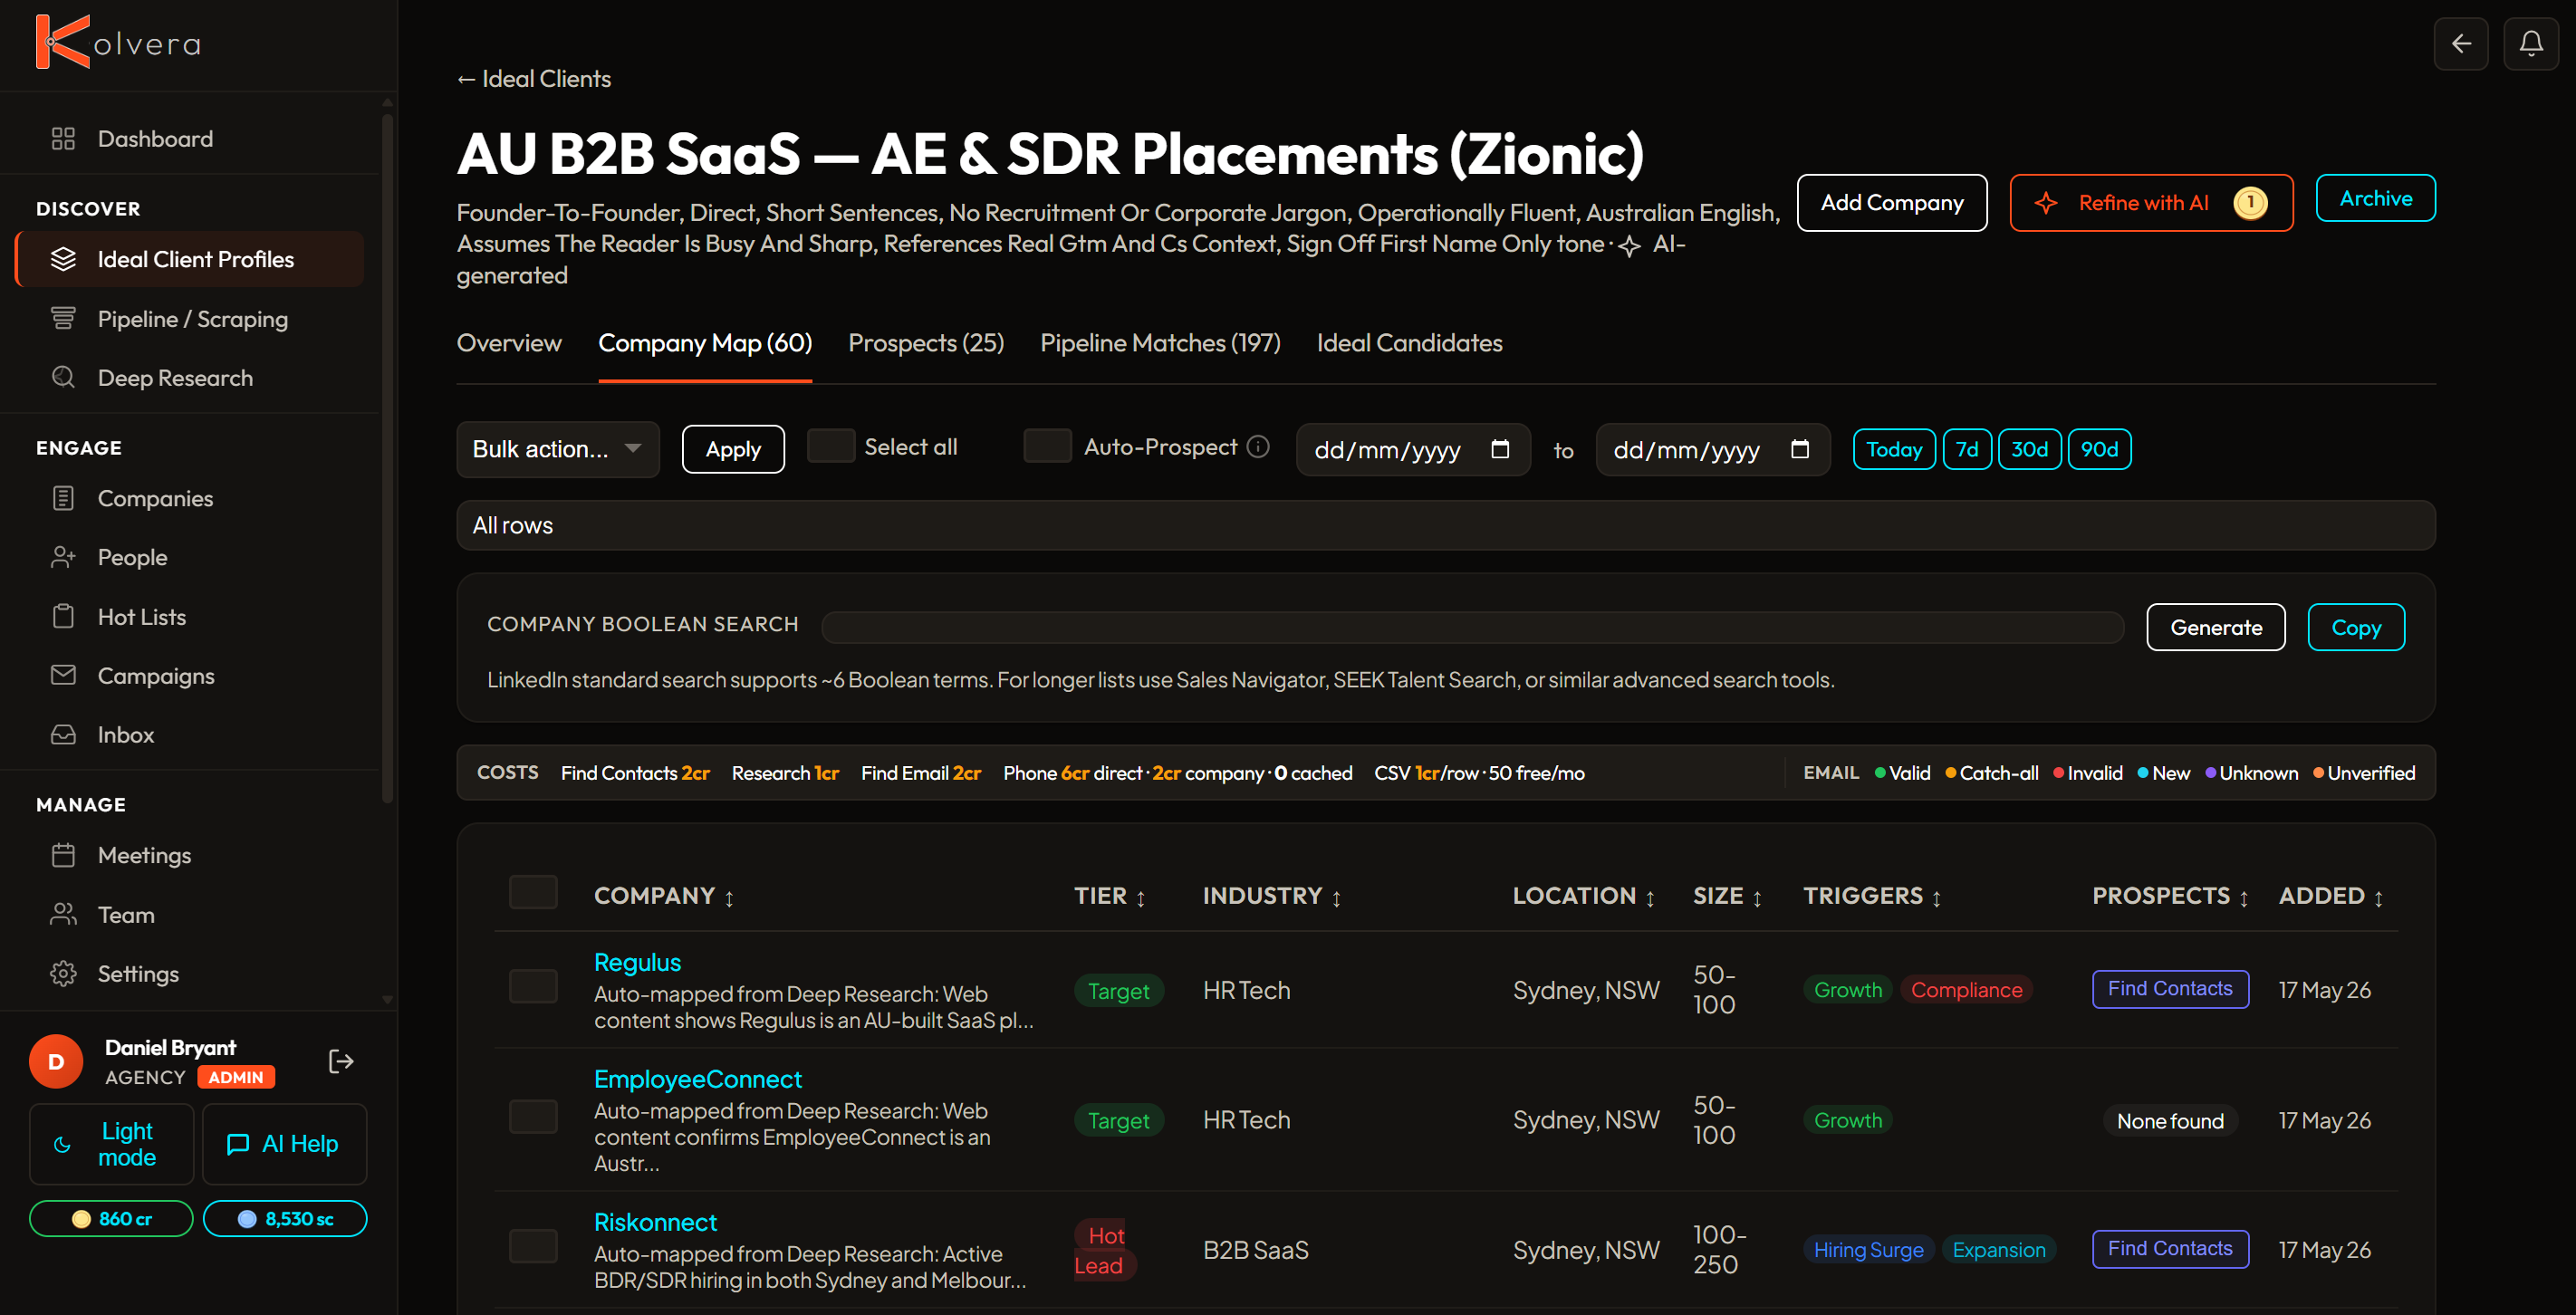Select the Company Map (60) tab
Viewport: 2576px width, 1315px height.
pos(705,343)
